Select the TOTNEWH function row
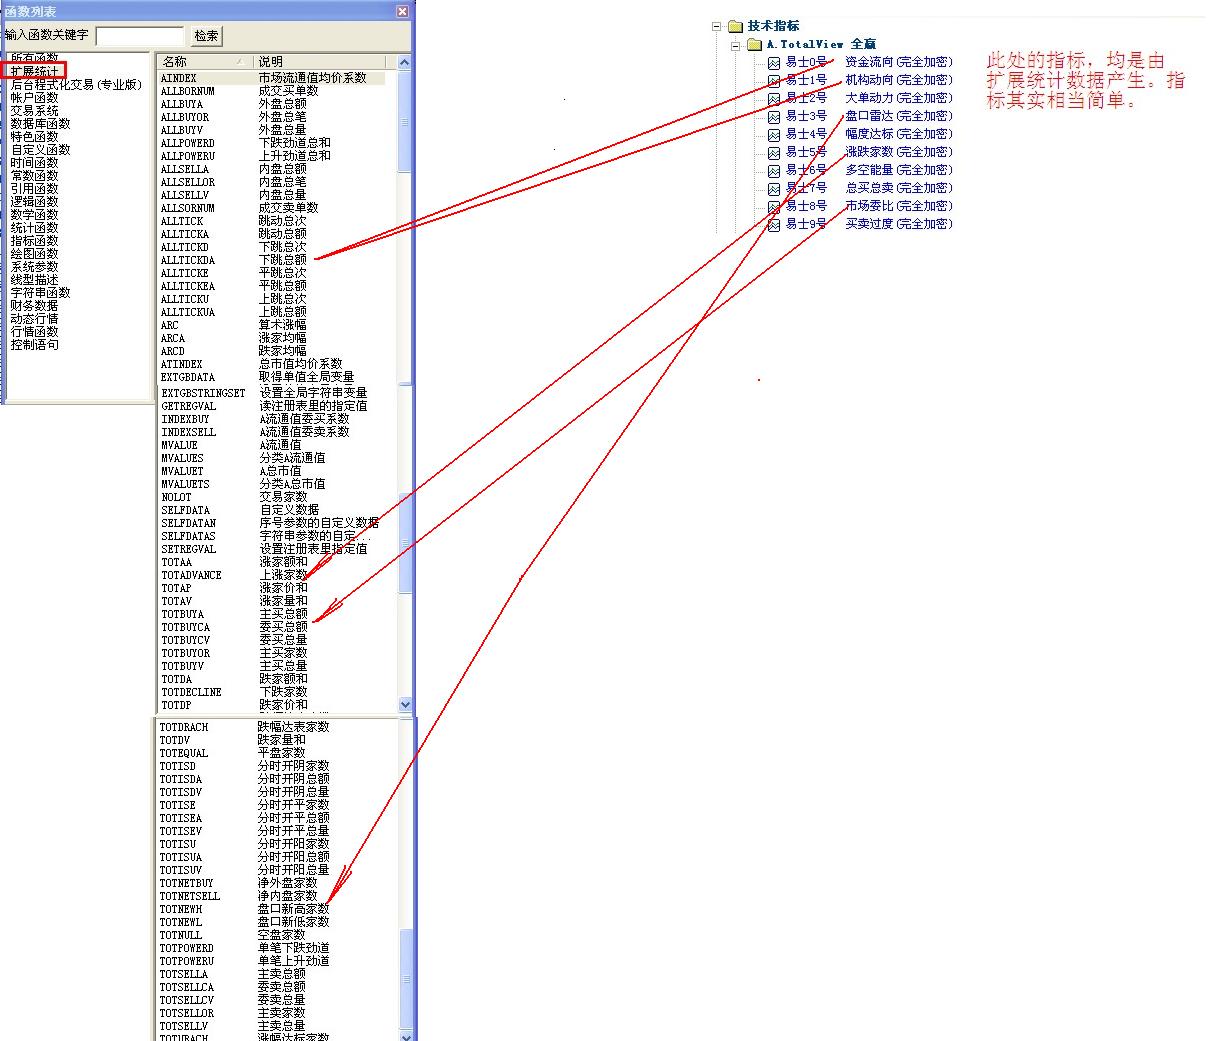This screenshot has height=1041, width=1218. [x=181, y=909]
